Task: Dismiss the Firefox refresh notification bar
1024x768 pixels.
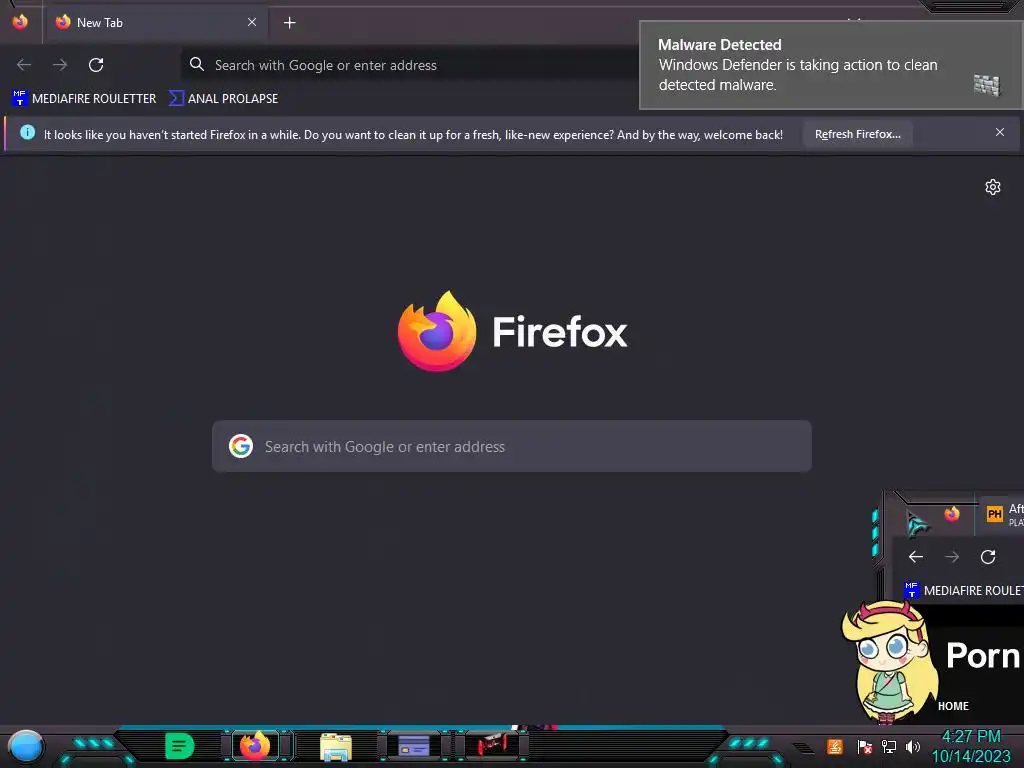Action: [999, 133]
